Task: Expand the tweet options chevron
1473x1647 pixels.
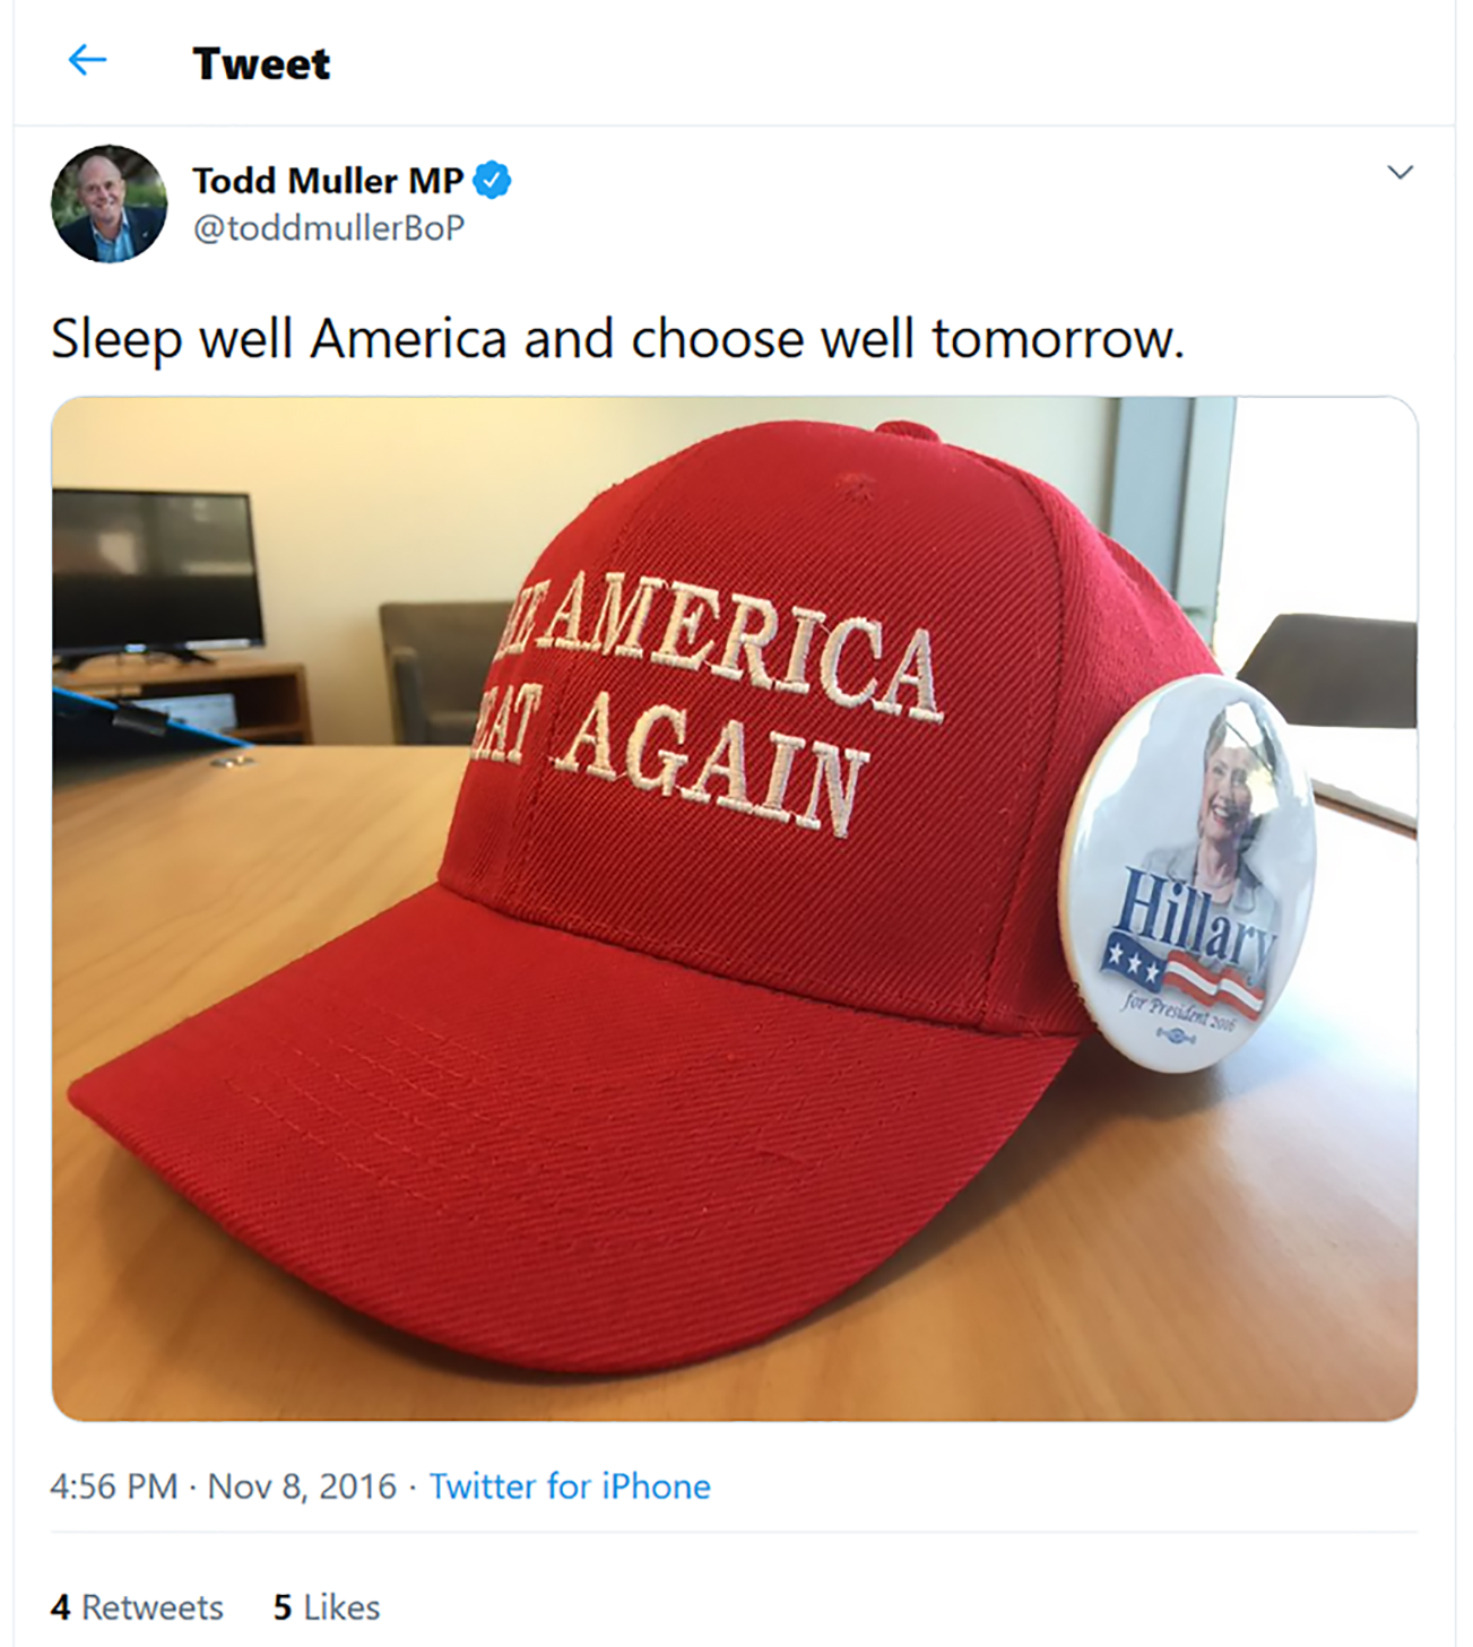Action: point(1400,172)
